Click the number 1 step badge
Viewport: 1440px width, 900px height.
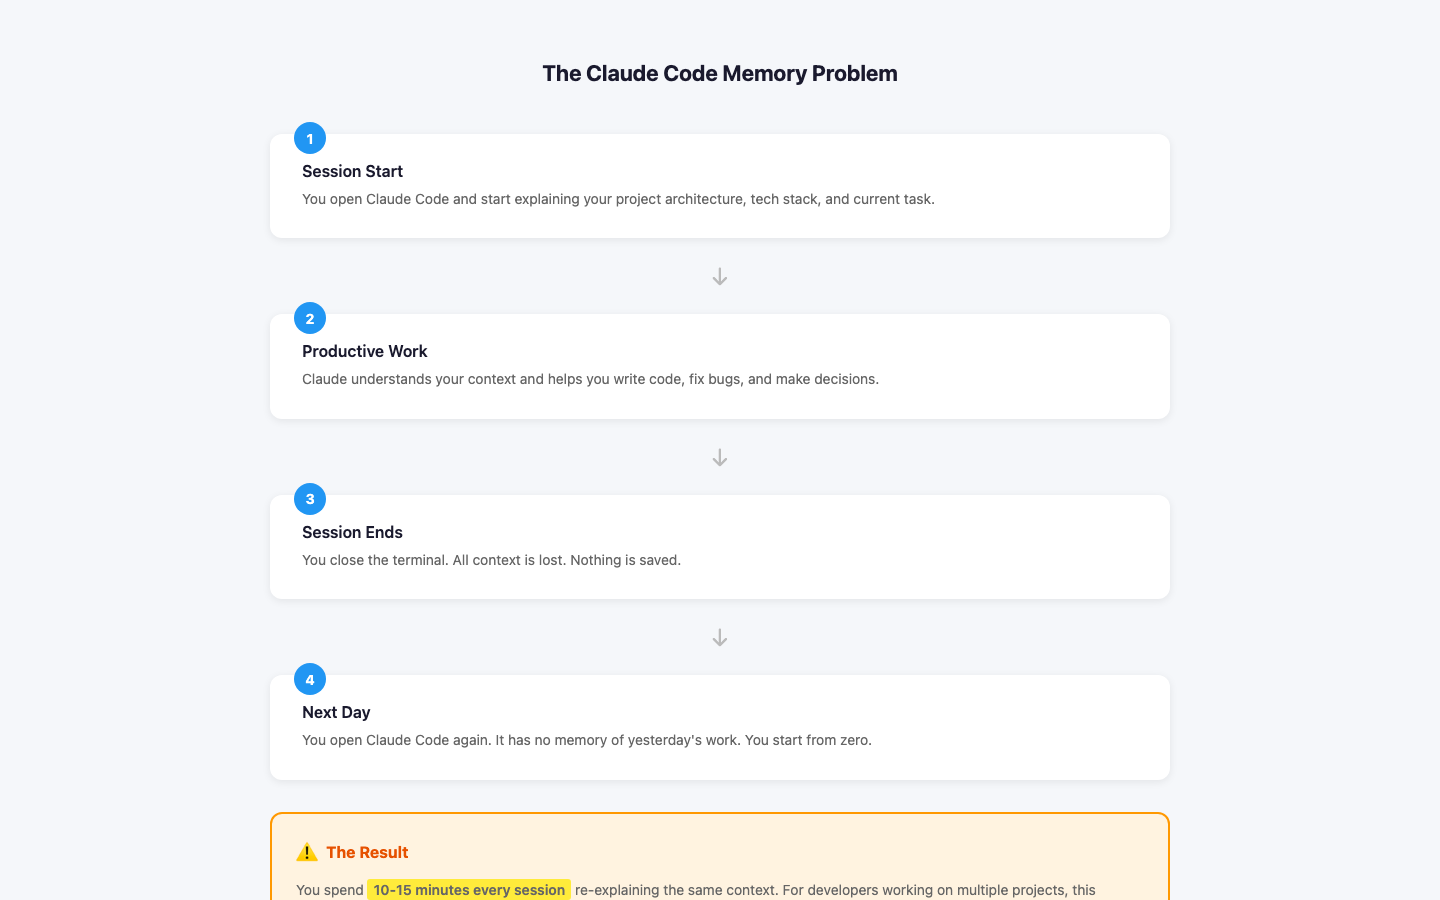310,138
